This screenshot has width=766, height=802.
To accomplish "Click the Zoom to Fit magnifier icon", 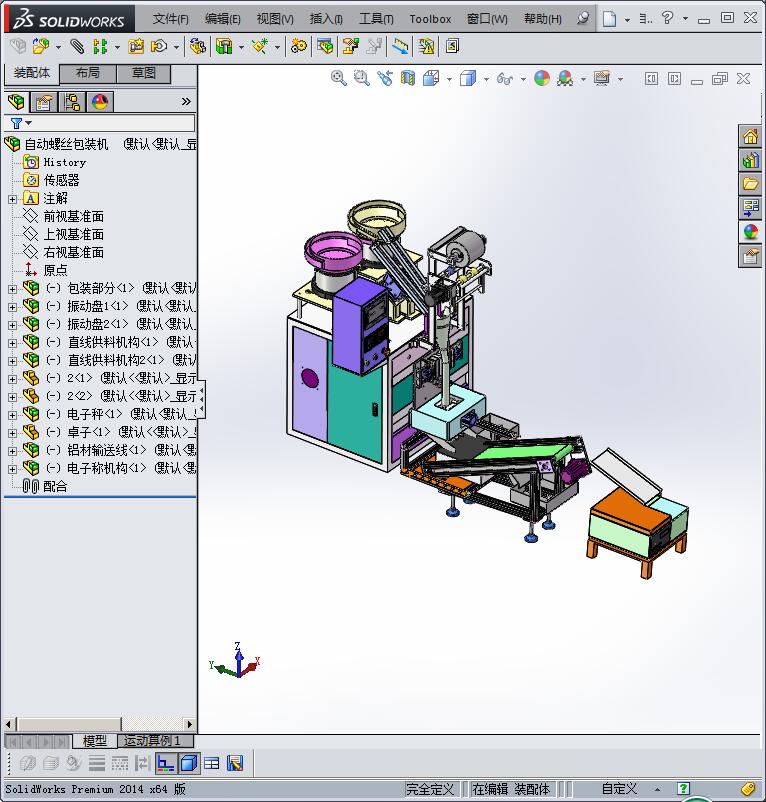I will tap(339, 78).
